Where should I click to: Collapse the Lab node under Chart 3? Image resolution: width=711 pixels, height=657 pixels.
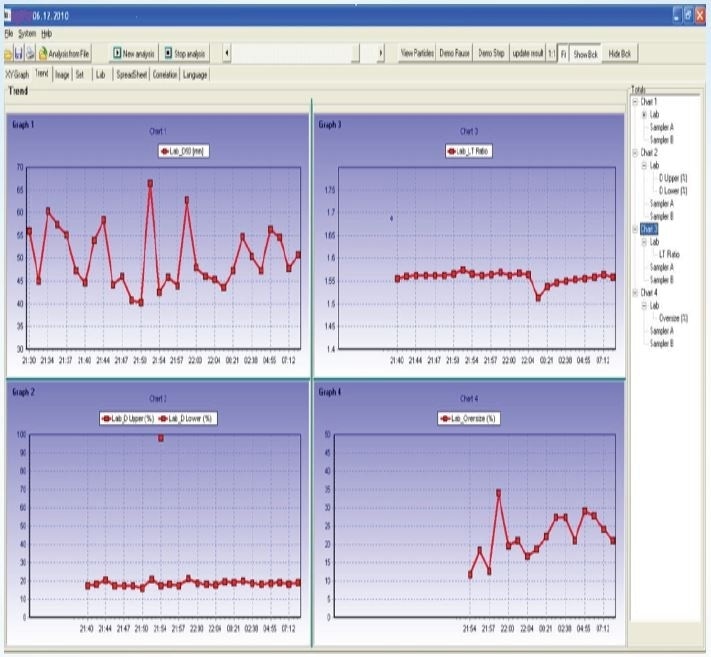click(644, 242)
